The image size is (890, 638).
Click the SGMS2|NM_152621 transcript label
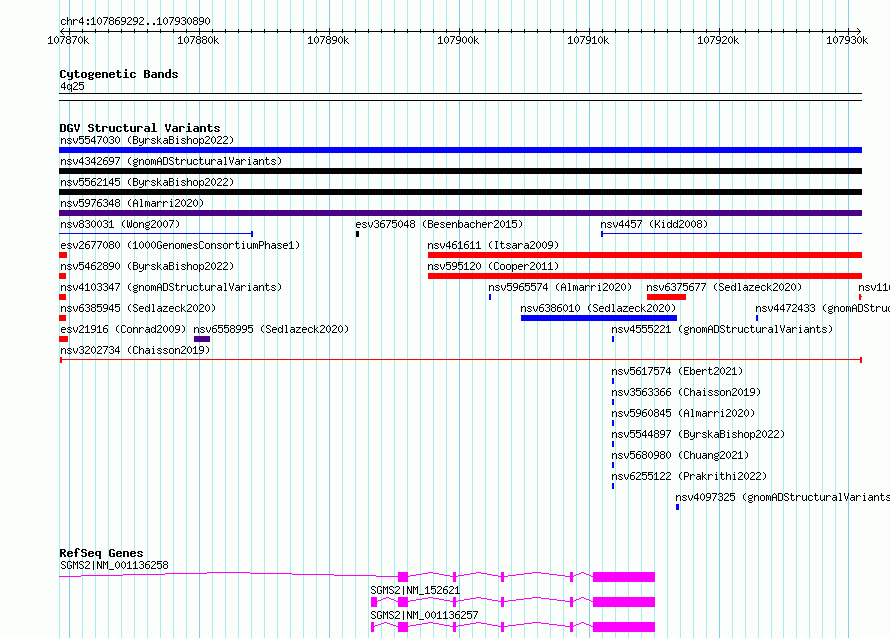click(x=415, y=590)
